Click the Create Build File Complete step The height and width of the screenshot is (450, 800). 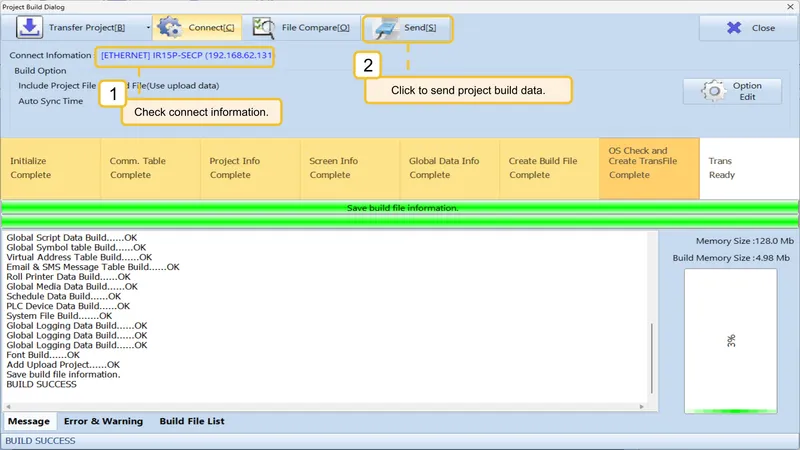click(x=549, y=168)
